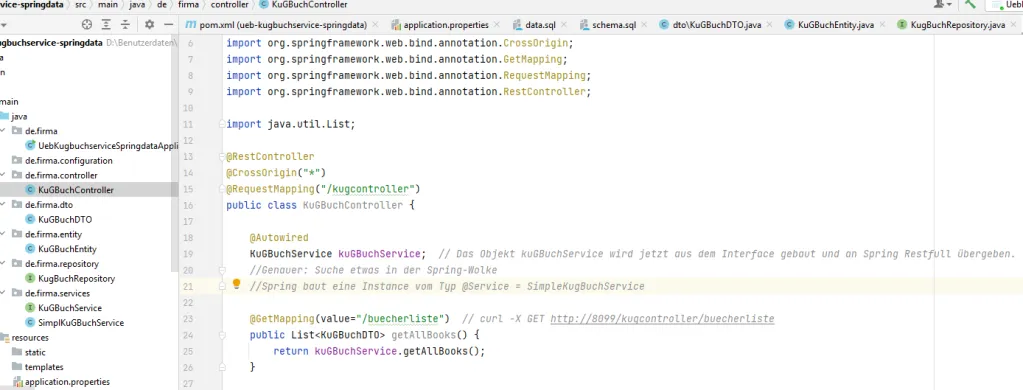Click the class name KuGBuchController on line 16
Viewport: 1023px width, 390px height.
pos(353,205)
